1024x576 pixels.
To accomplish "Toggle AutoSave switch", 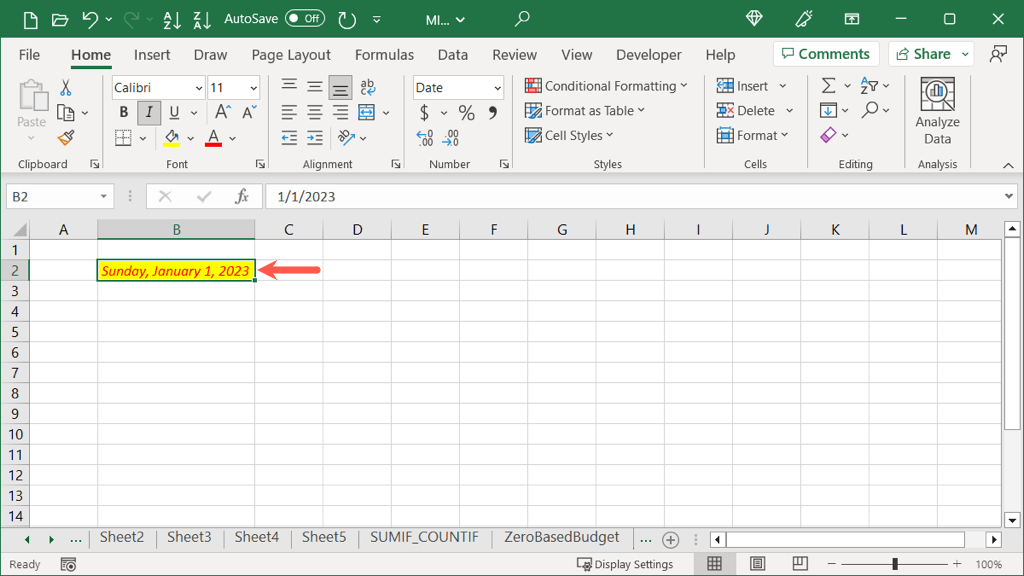I will pyautogui.click(x=305, y=19).
